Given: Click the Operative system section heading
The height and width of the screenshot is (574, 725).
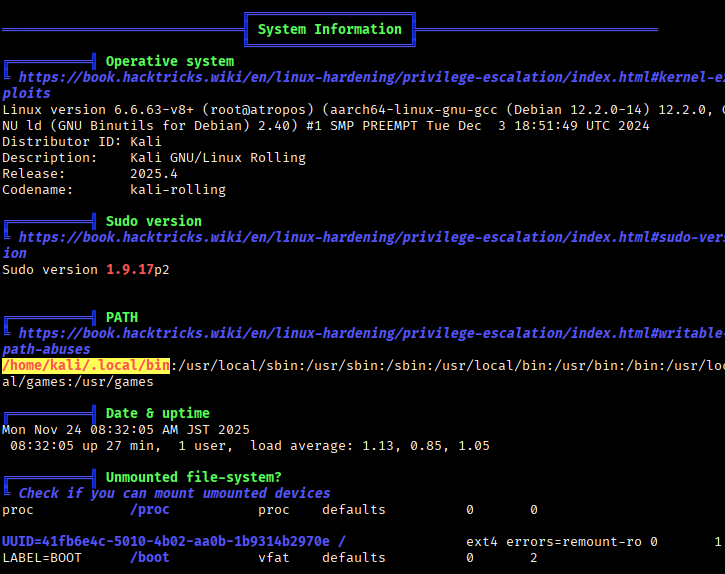Looking at the screenshot, I should pyautogui.click(x=169, y=61).
